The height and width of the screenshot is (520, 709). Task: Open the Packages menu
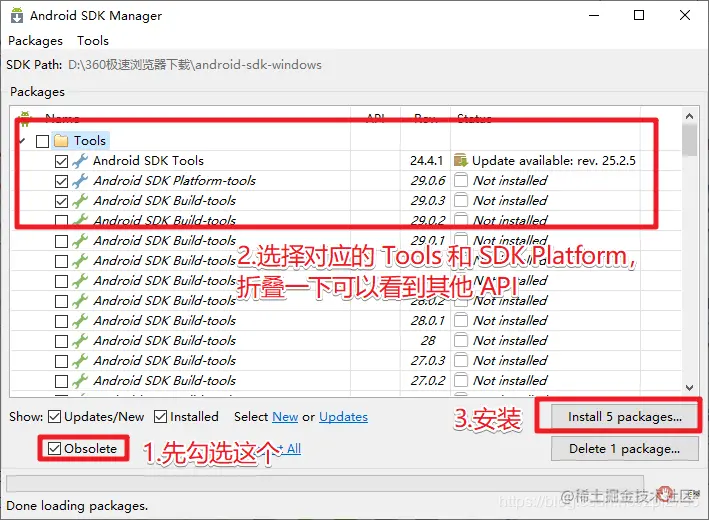click(x=35, y=41)
